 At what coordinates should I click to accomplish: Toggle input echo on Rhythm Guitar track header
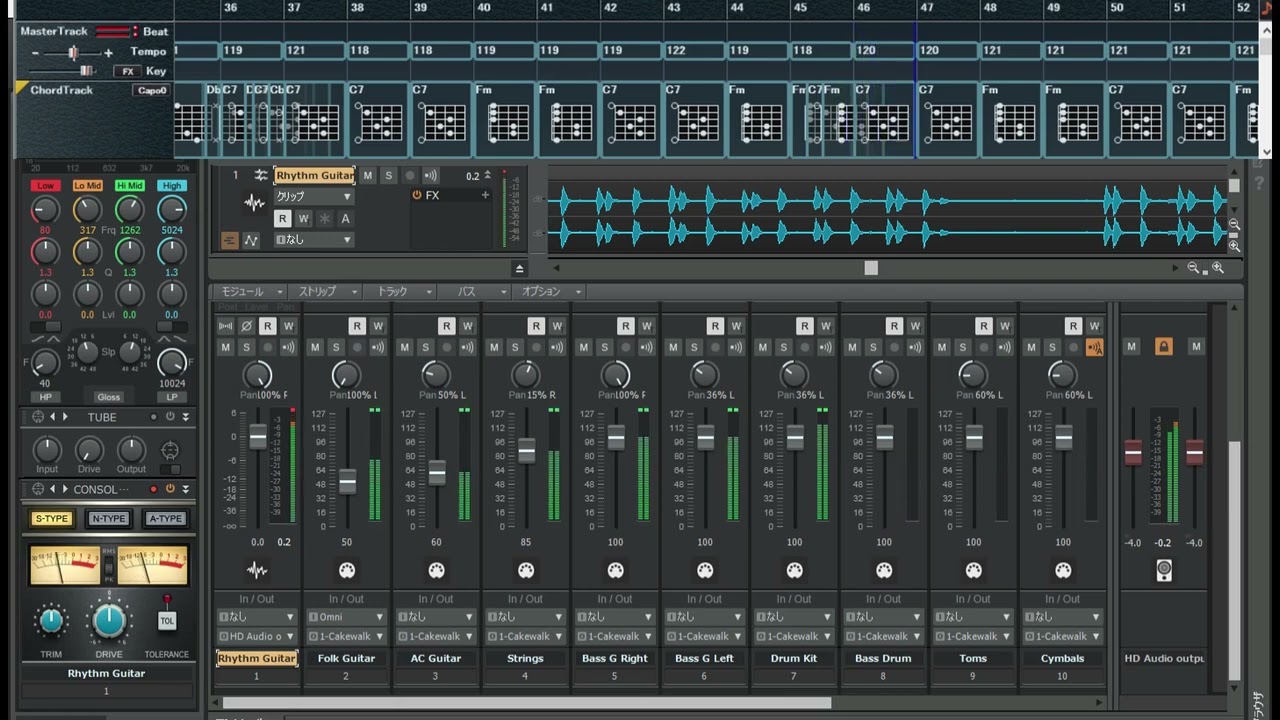pyautogui.click(x=430, y=176)
